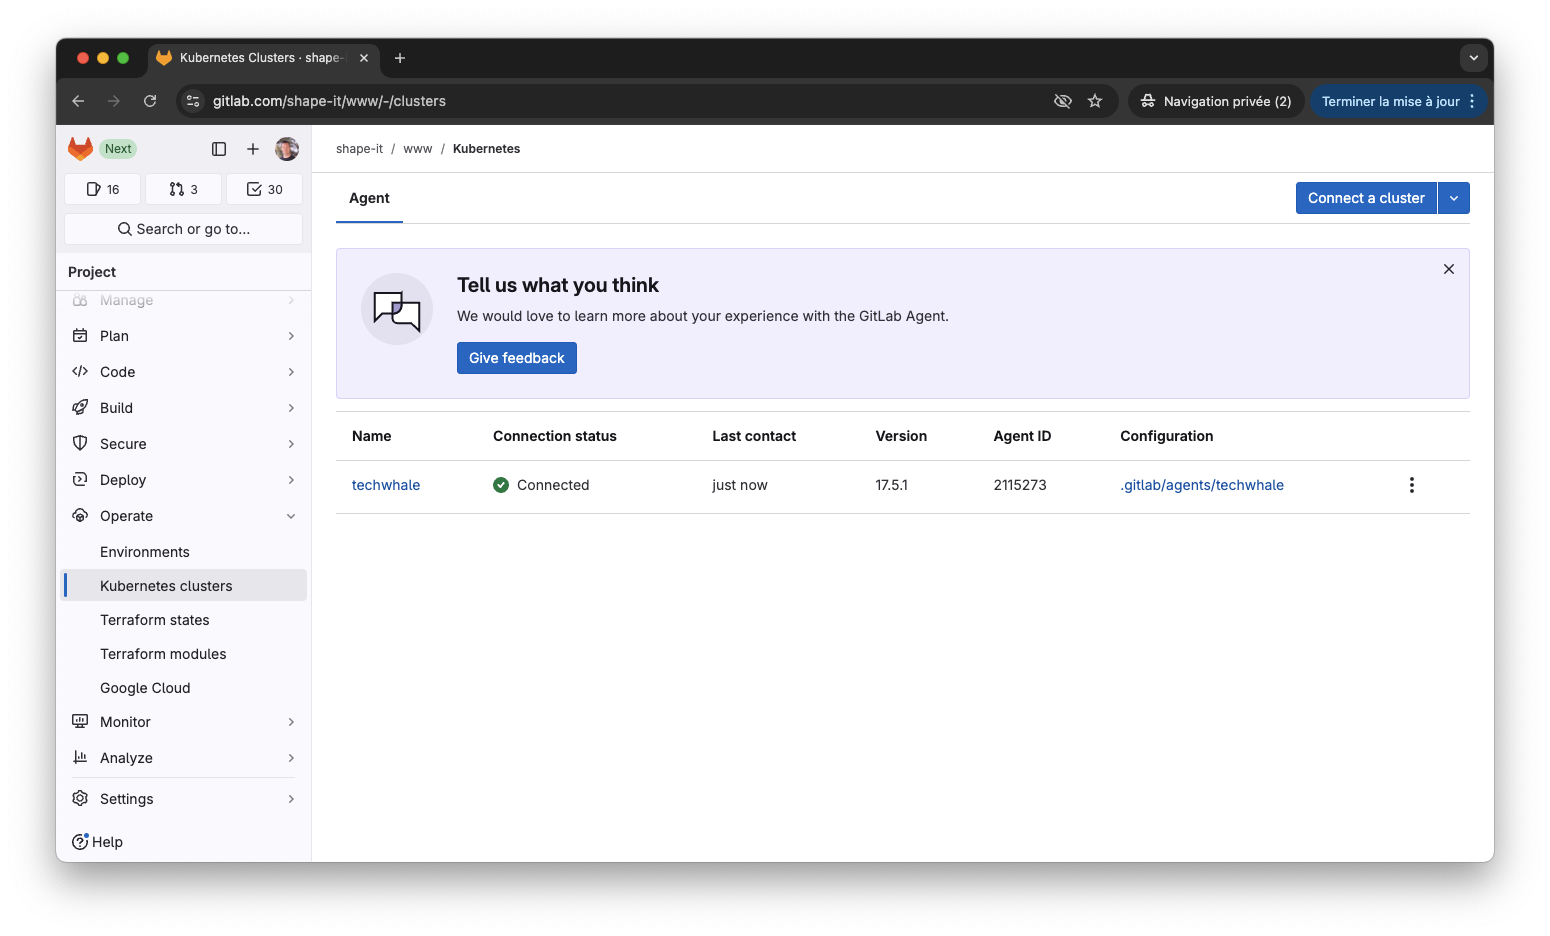1550x936 pixels.
Task: Go to www breadcrumb
Action: pos(418,149)
